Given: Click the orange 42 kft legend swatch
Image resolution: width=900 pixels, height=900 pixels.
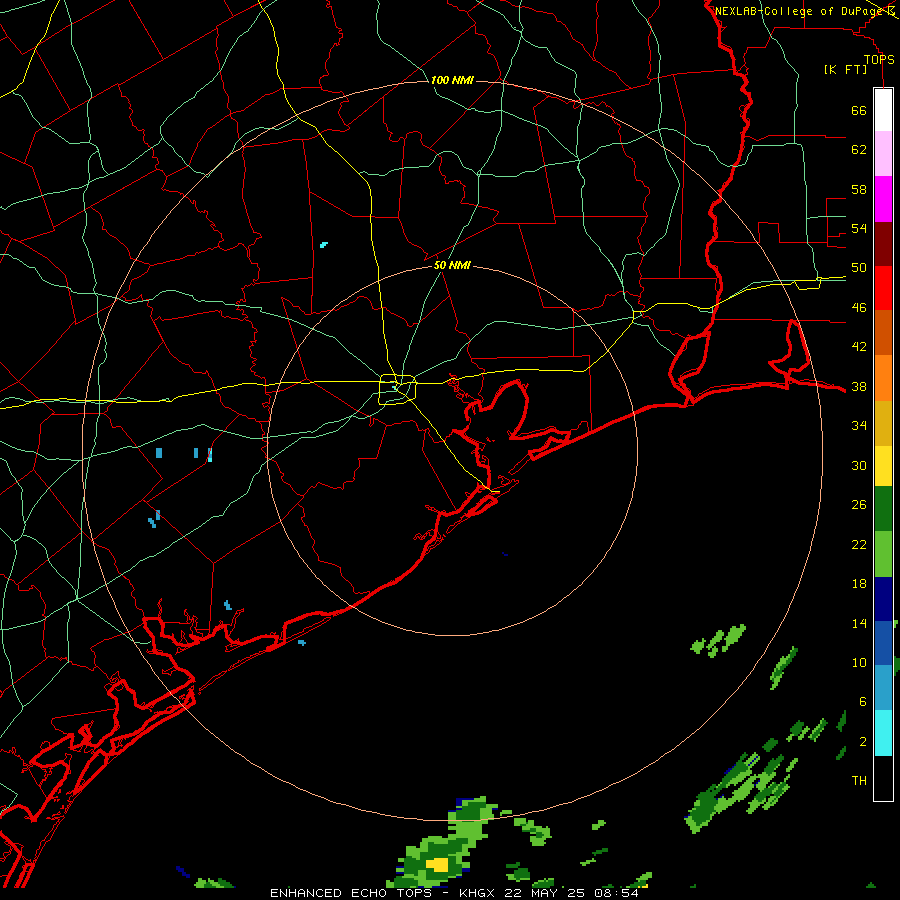Looking at the screenshot, I should pyautogui.click(x=883, y=378).
